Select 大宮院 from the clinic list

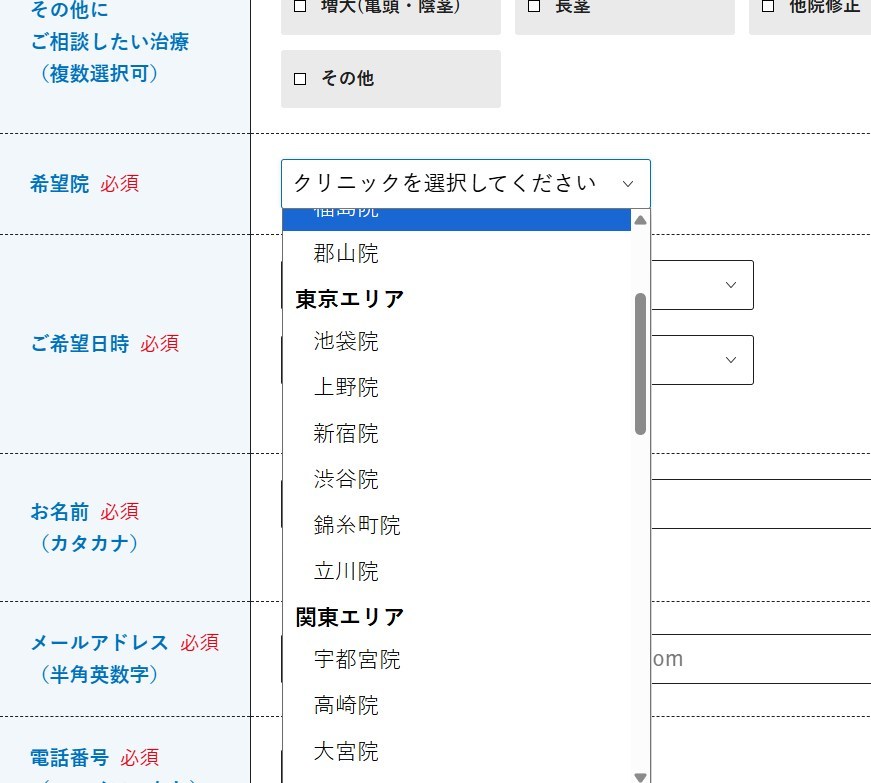tap(457, 751)
